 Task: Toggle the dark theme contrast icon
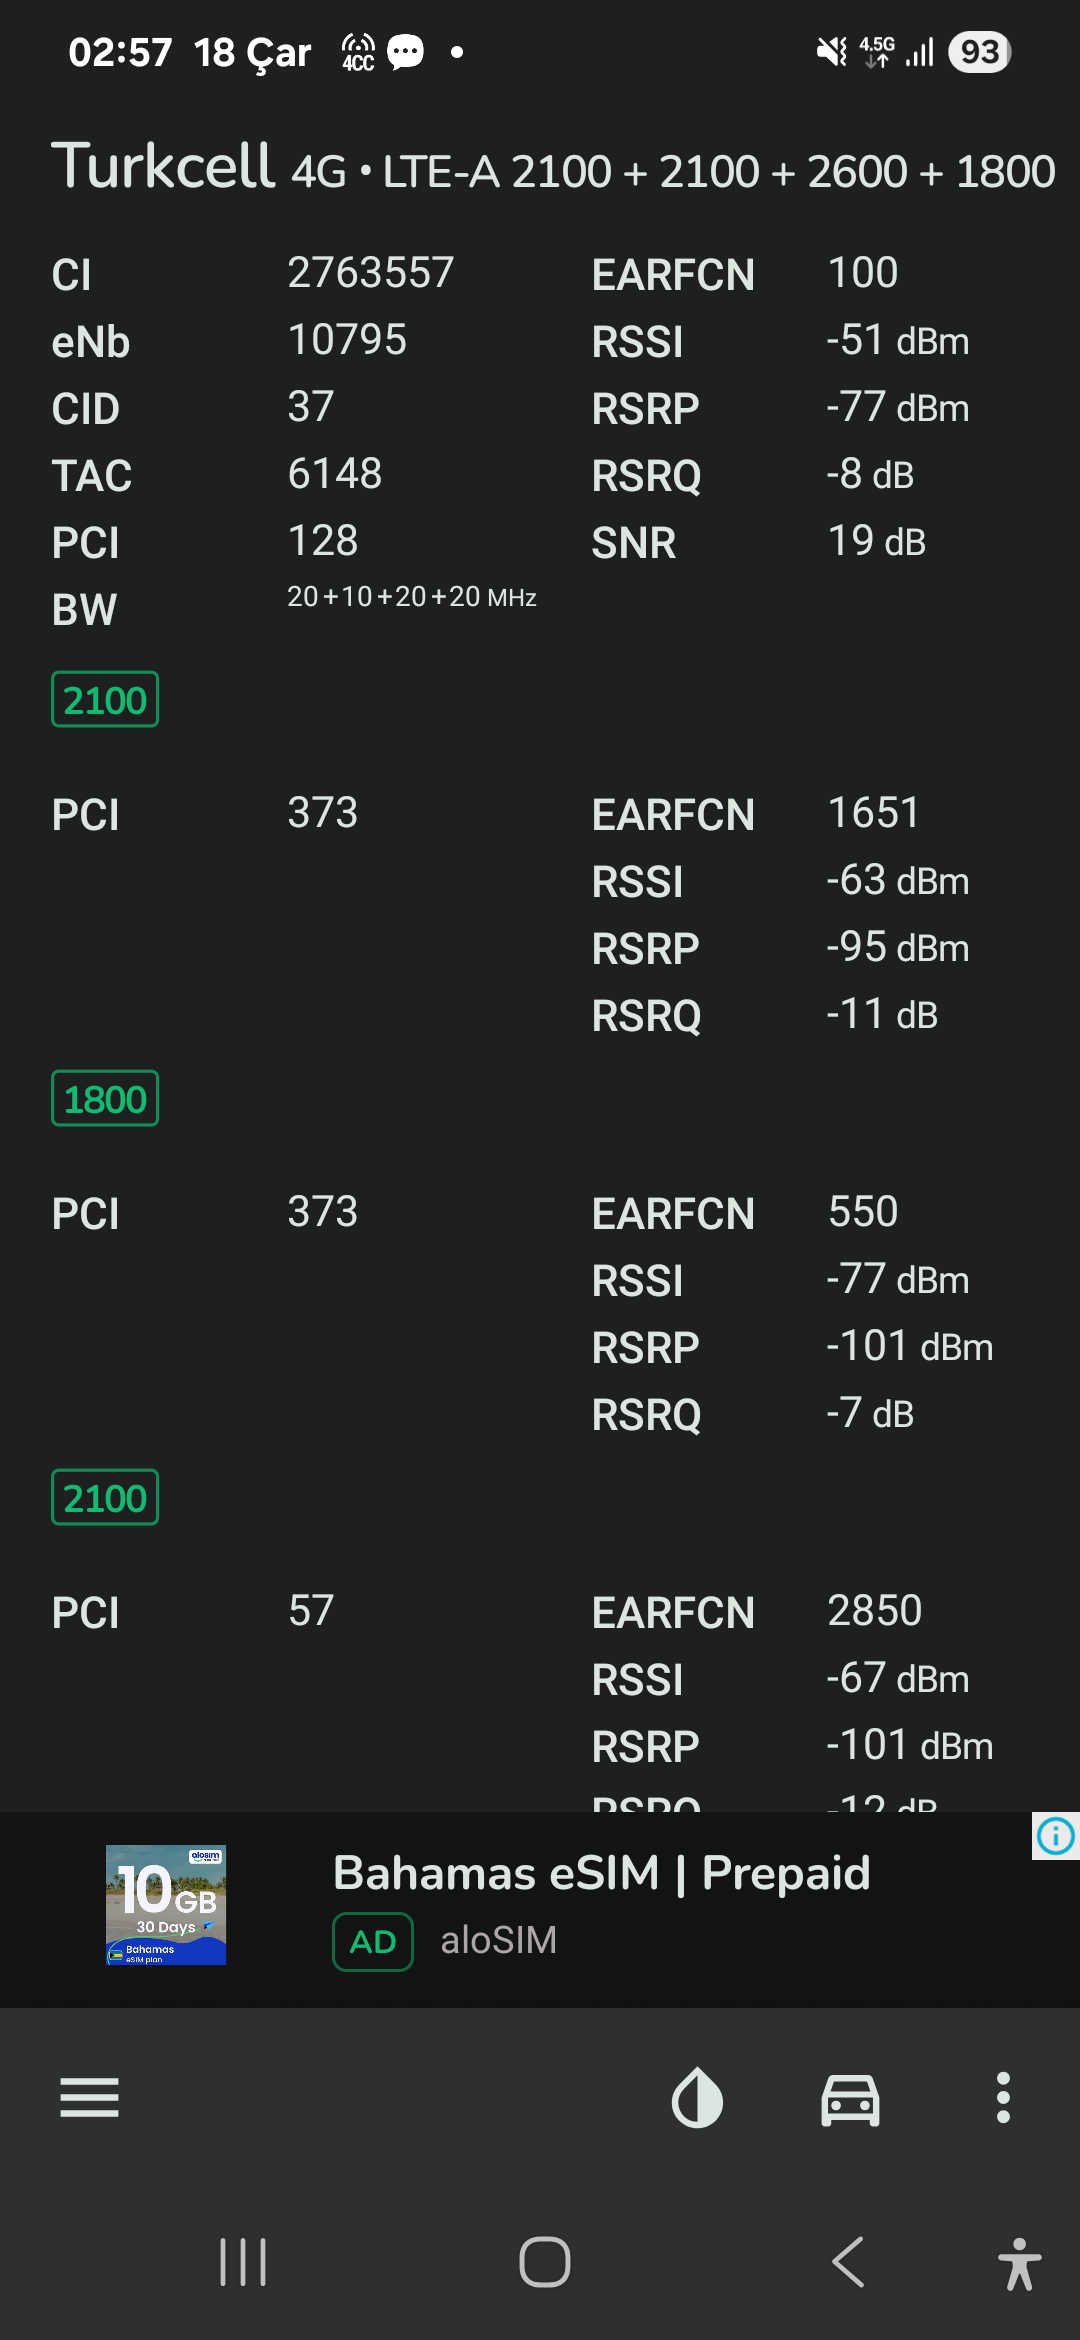point(697,2097)
